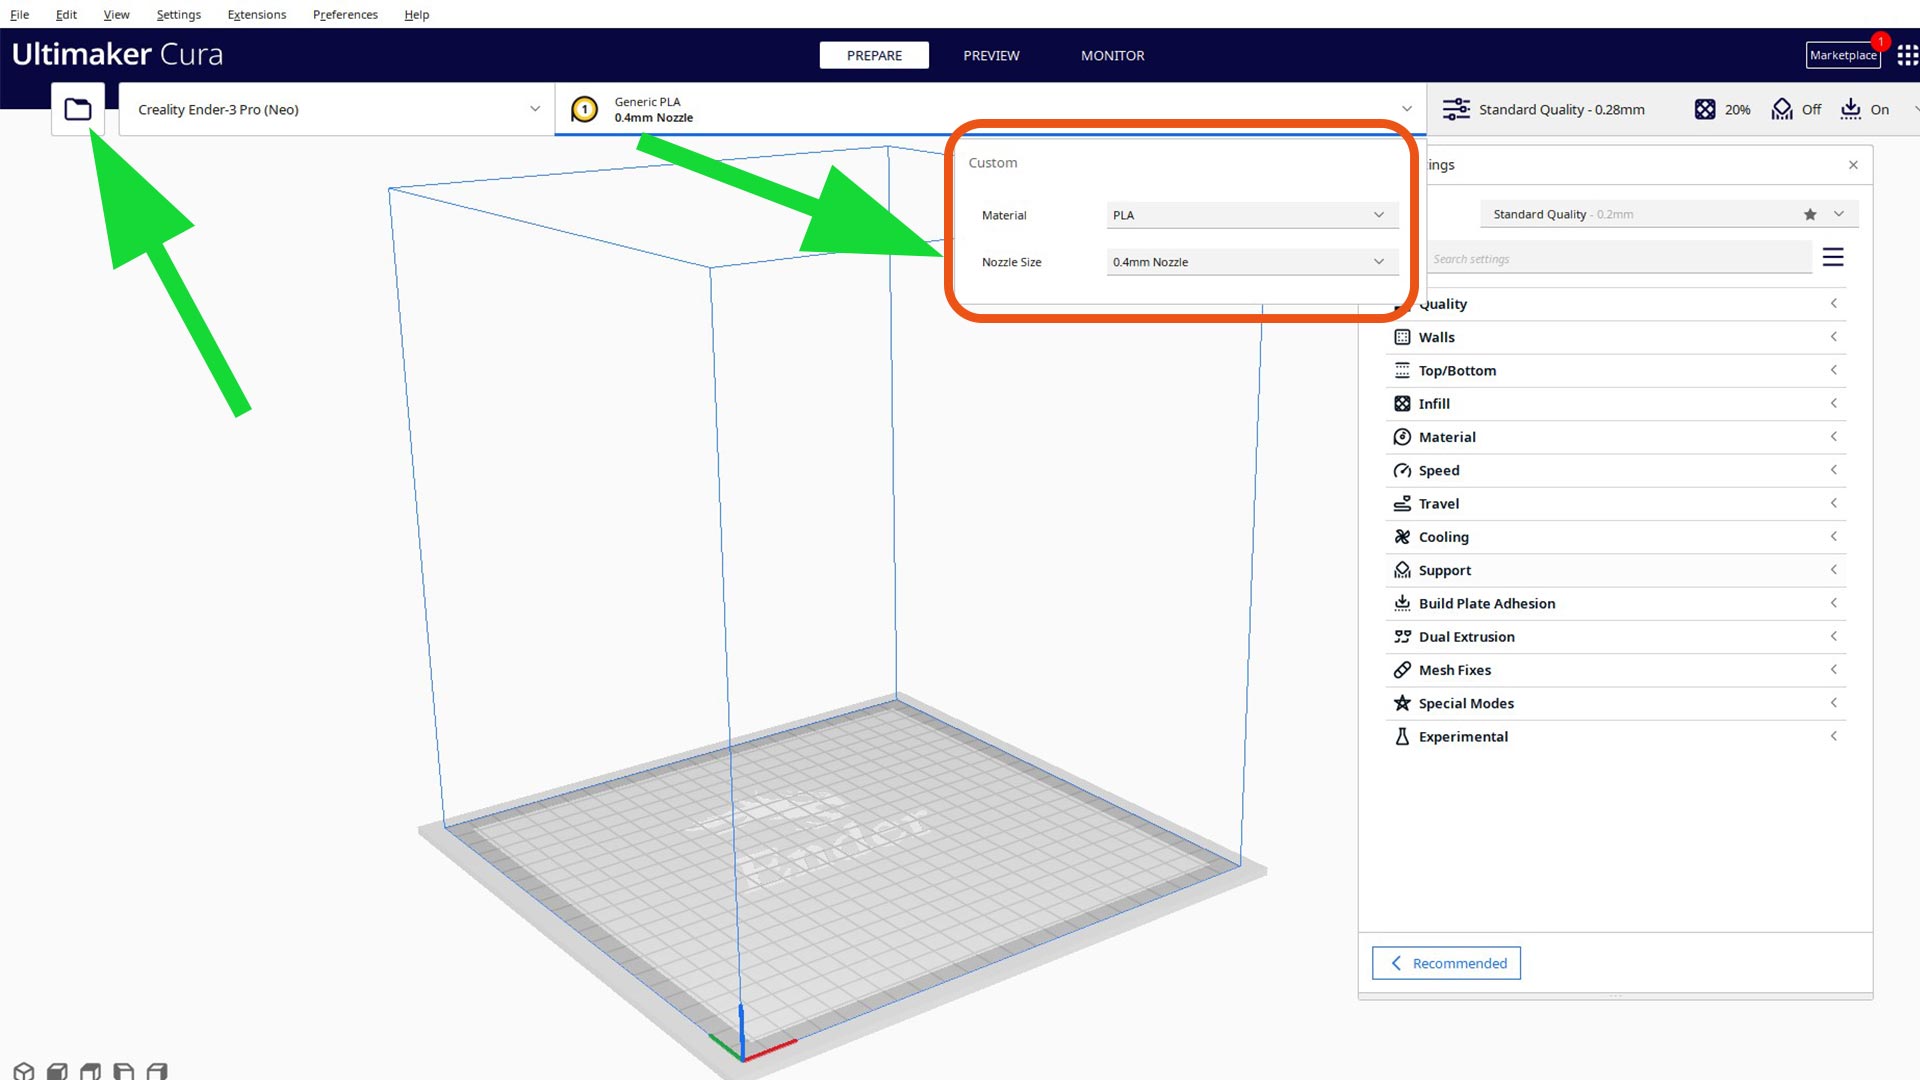Click the Experimental label
The image size is (1920, 1080).
tap(1463, 736)
